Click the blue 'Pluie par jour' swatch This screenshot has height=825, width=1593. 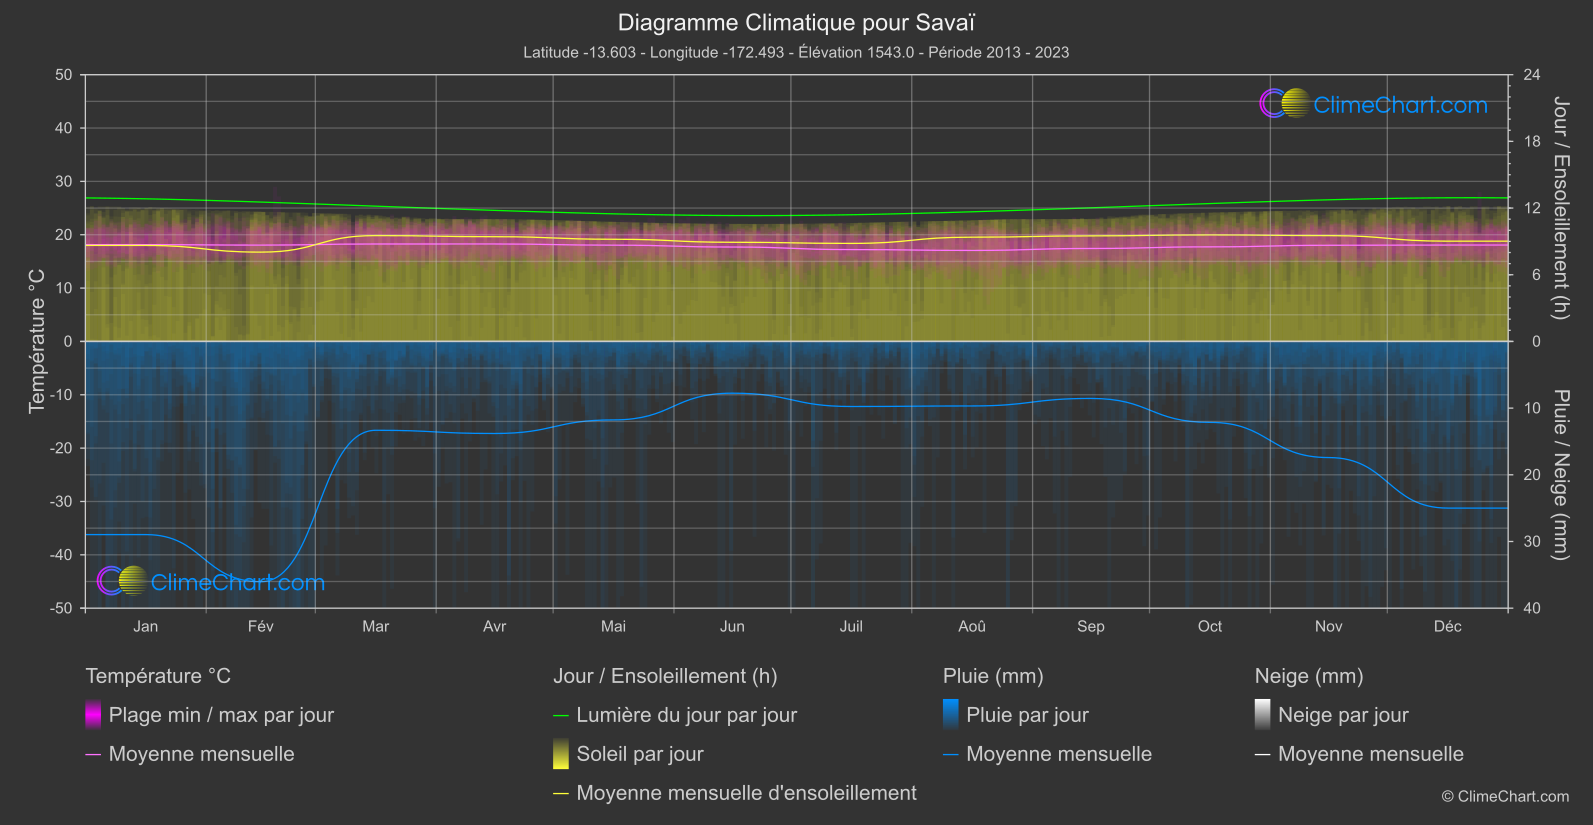coord(951,715)
